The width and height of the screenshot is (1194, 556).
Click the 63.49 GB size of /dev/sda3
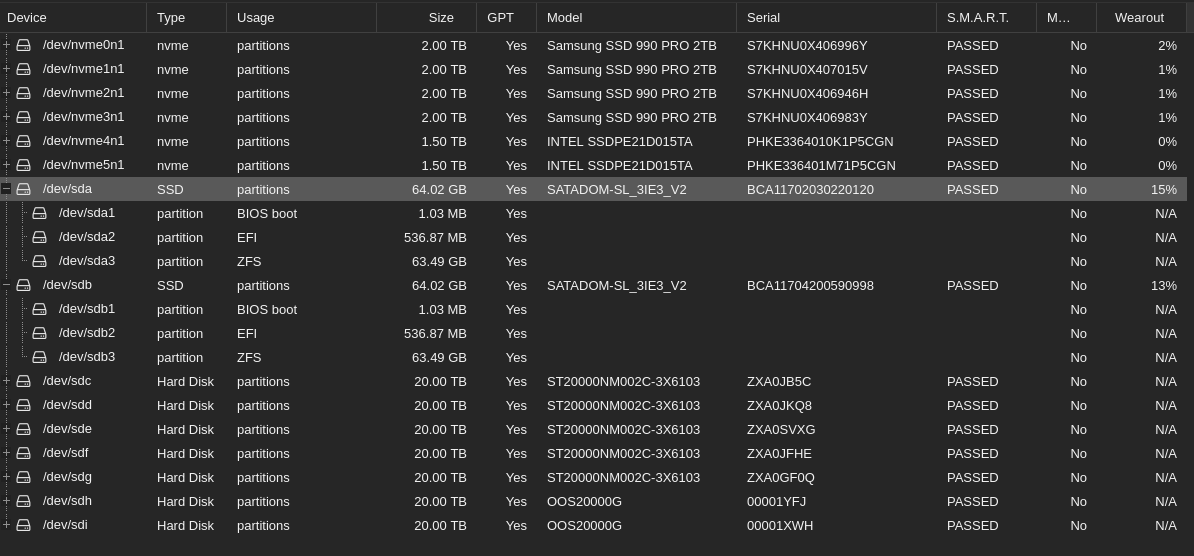click(439, 261)
